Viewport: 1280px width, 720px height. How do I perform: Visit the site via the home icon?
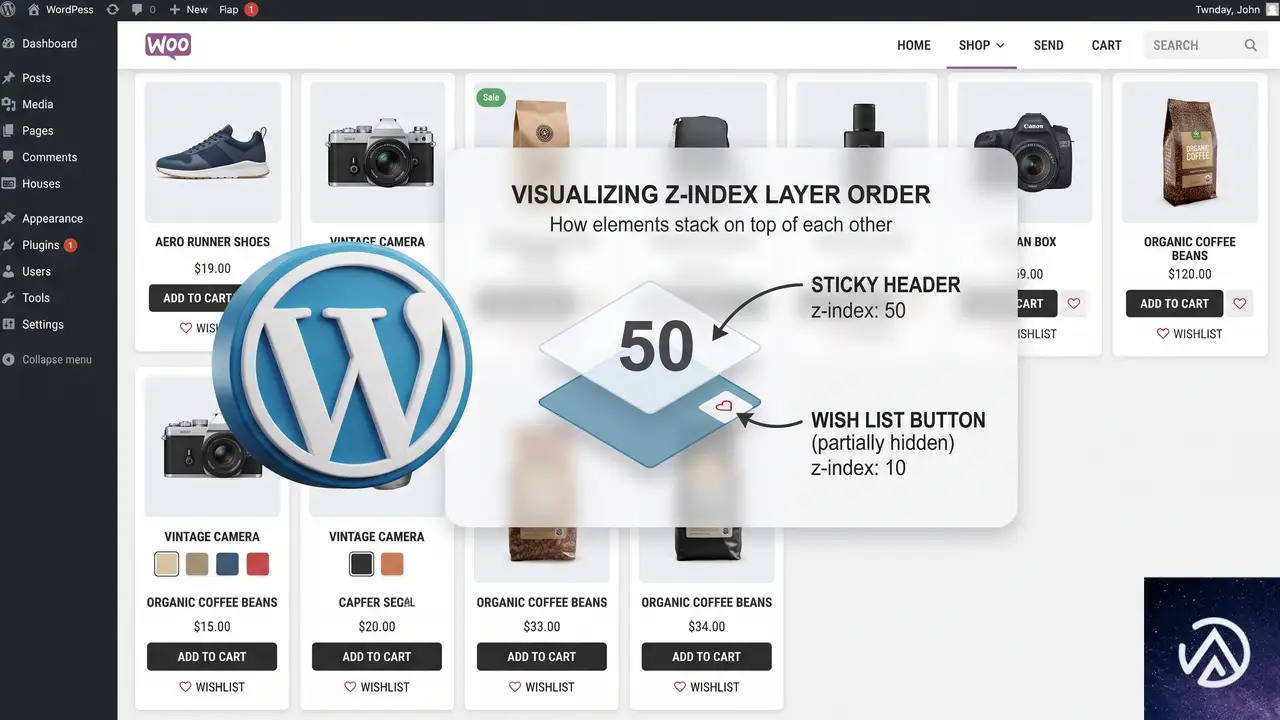[33, 9]
